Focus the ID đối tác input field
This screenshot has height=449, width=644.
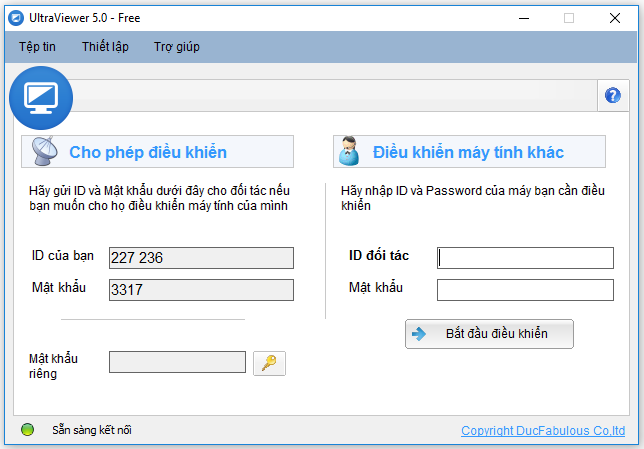coord(525,258)
